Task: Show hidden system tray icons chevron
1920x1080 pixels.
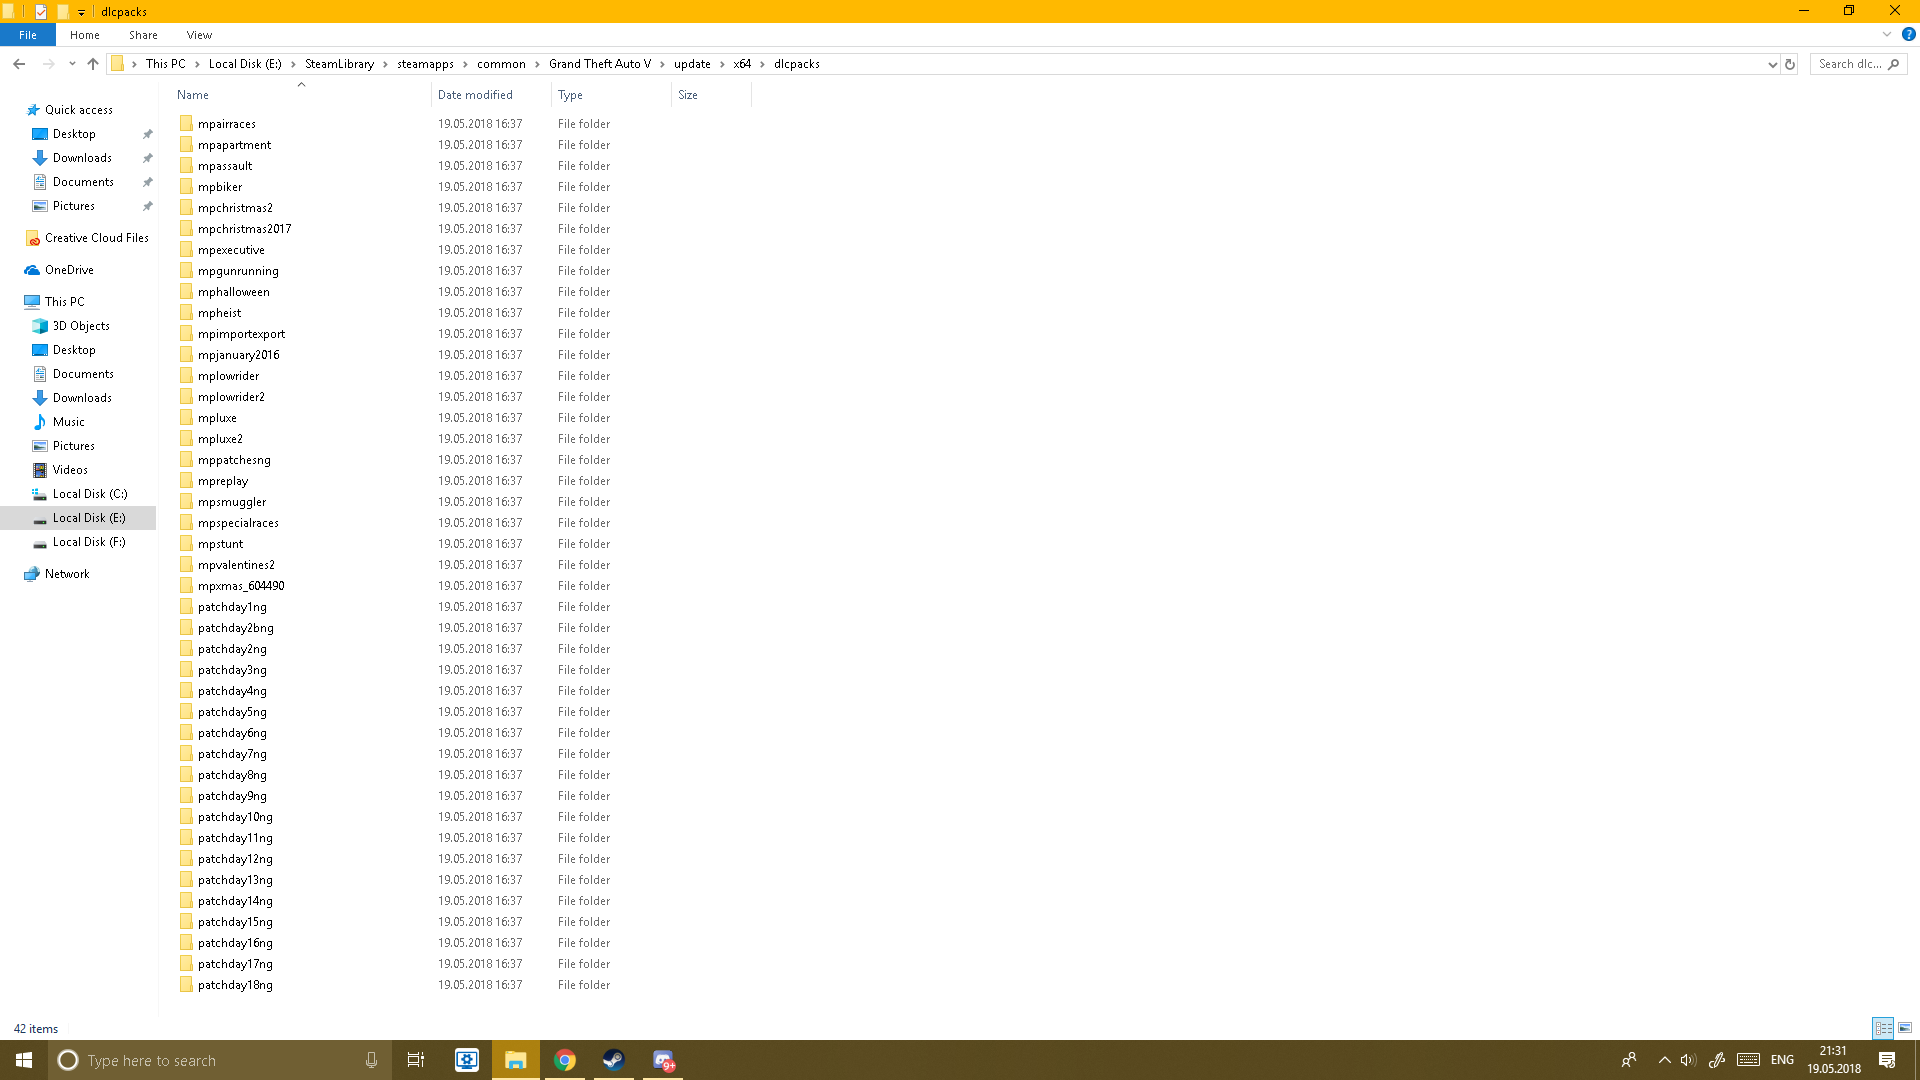Action: click(1664, 1060)
